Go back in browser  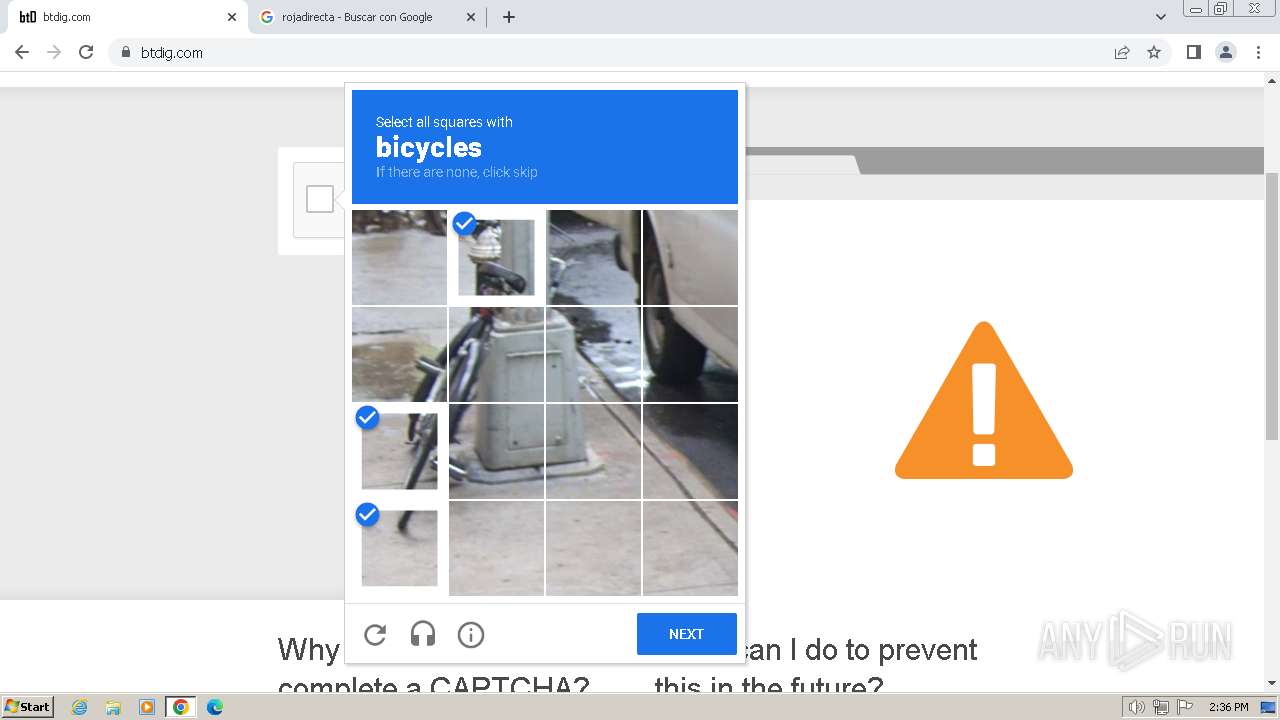point(22,52)
